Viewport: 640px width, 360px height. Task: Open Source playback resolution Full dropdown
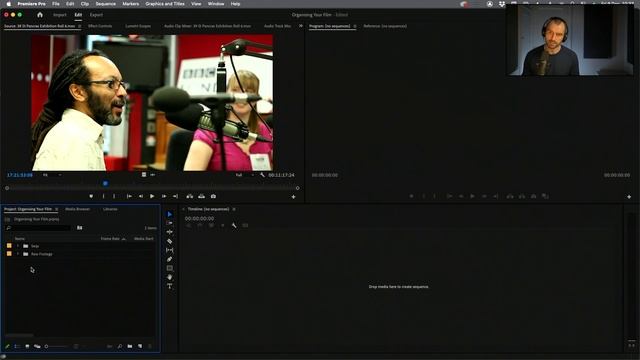click(x=245, y=175)
